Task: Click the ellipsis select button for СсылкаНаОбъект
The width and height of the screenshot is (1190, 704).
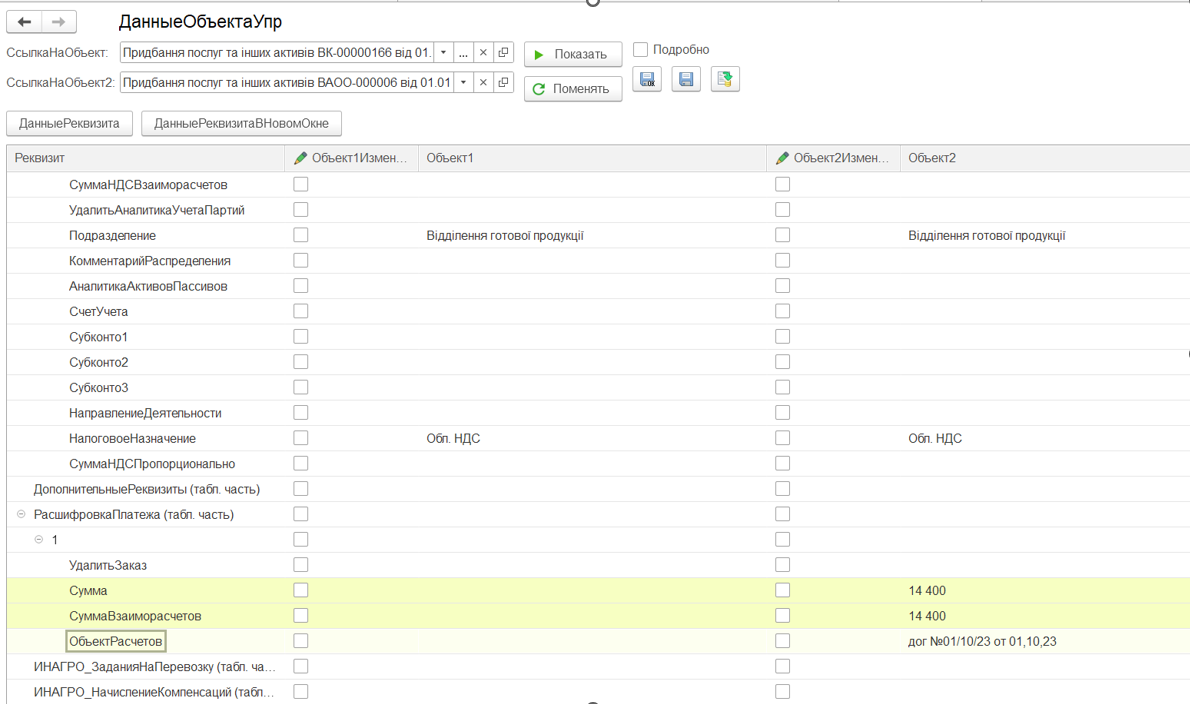Action: point(463,52)
